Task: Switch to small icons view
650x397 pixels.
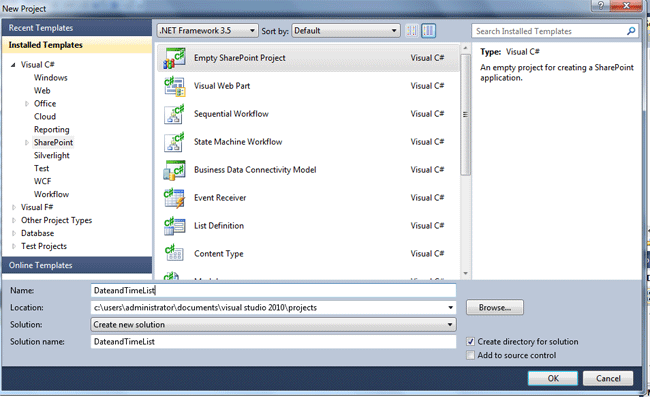Action: pos(412,31)
